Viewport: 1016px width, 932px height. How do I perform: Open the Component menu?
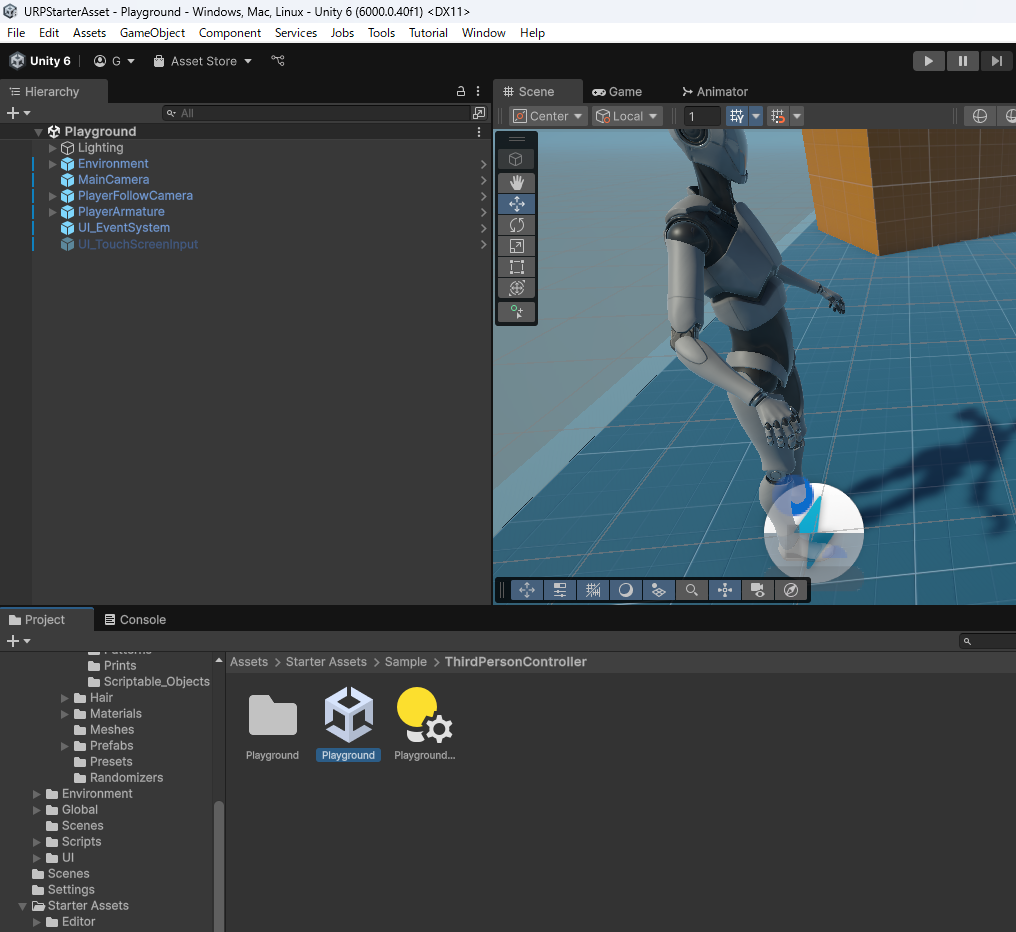(229, 33)
